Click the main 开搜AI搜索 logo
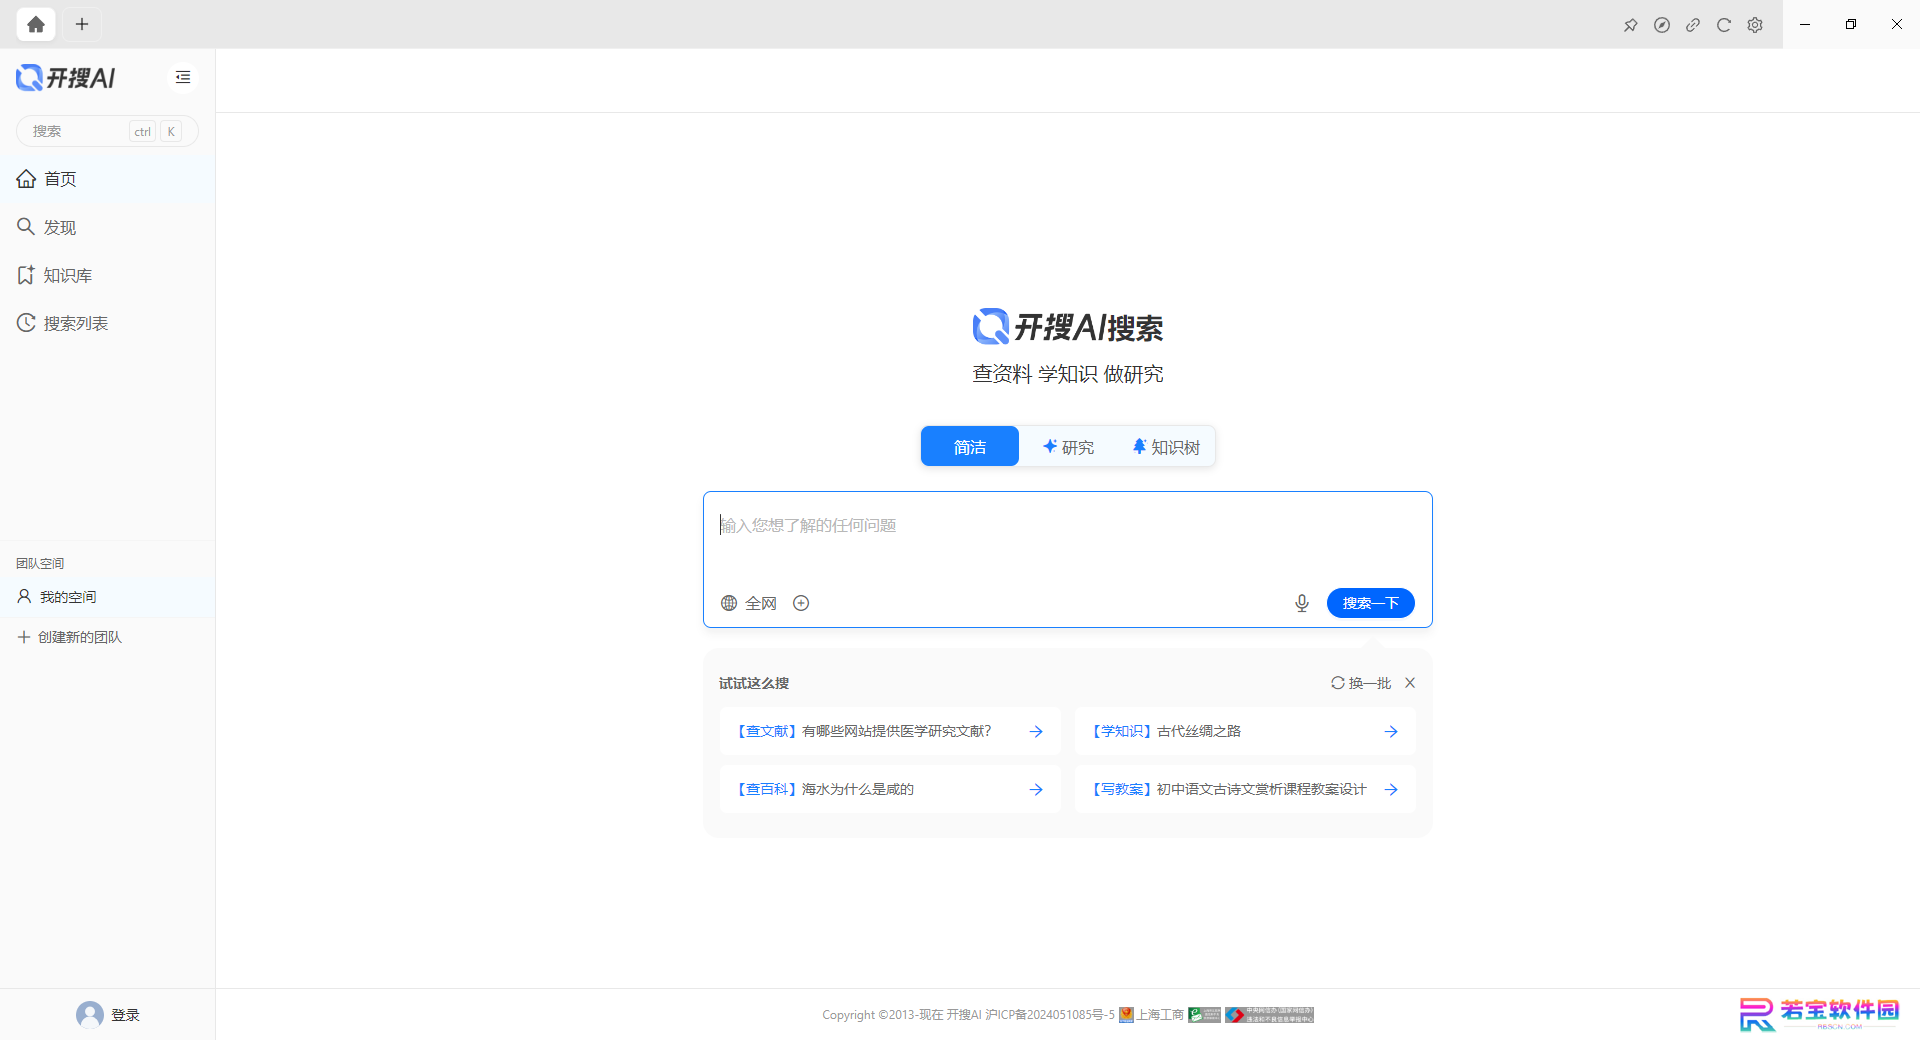The height and width of the screenshot is (1040, 1920). coord(1068,327)
